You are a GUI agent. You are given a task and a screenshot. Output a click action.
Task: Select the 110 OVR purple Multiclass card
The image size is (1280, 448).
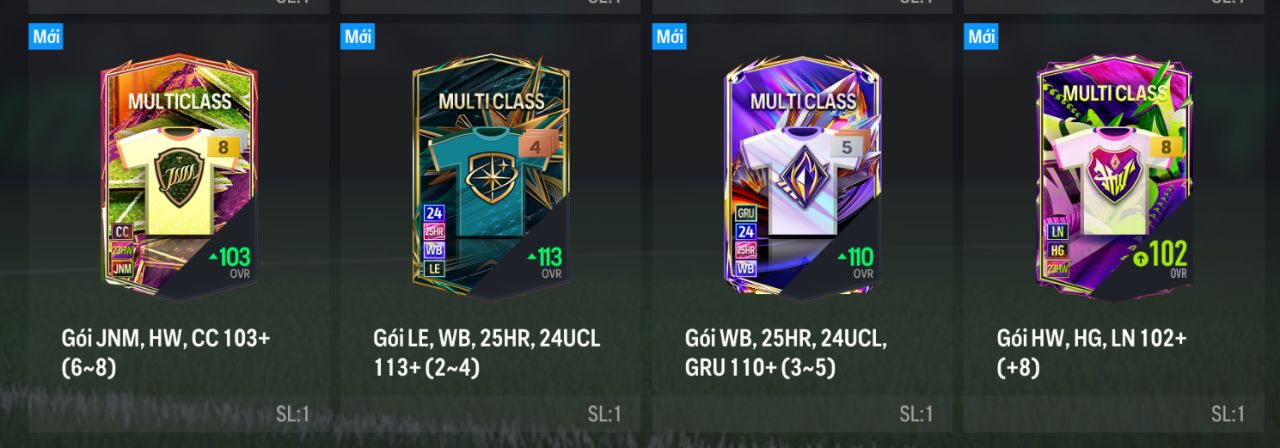coord(802,178)
